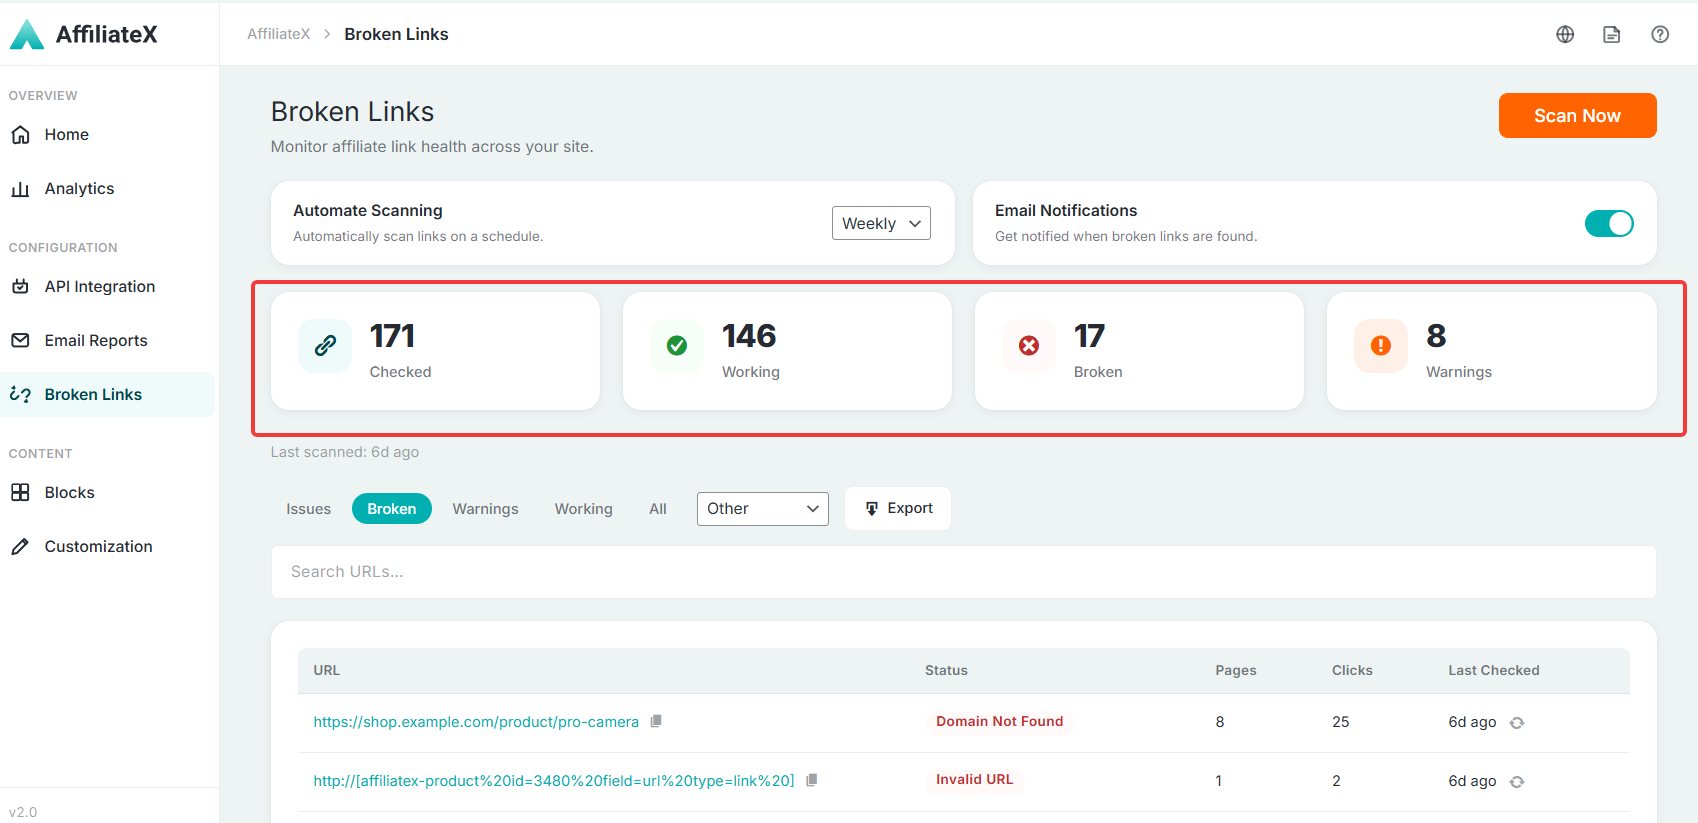Open the affiliatex-product invalid URL link

(x=554, y=781)
